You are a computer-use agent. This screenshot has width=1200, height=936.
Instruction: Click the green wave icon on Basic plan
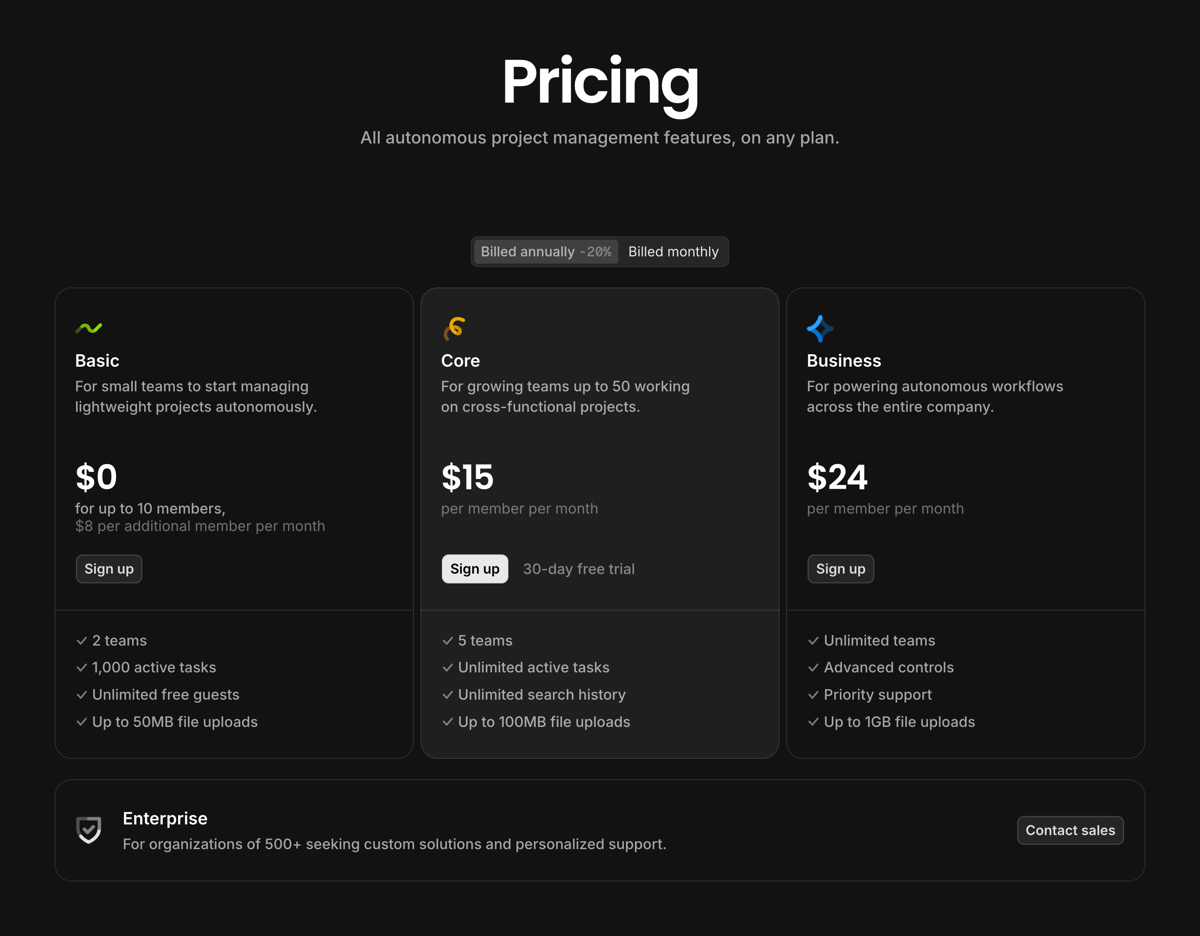pos(89,327)
